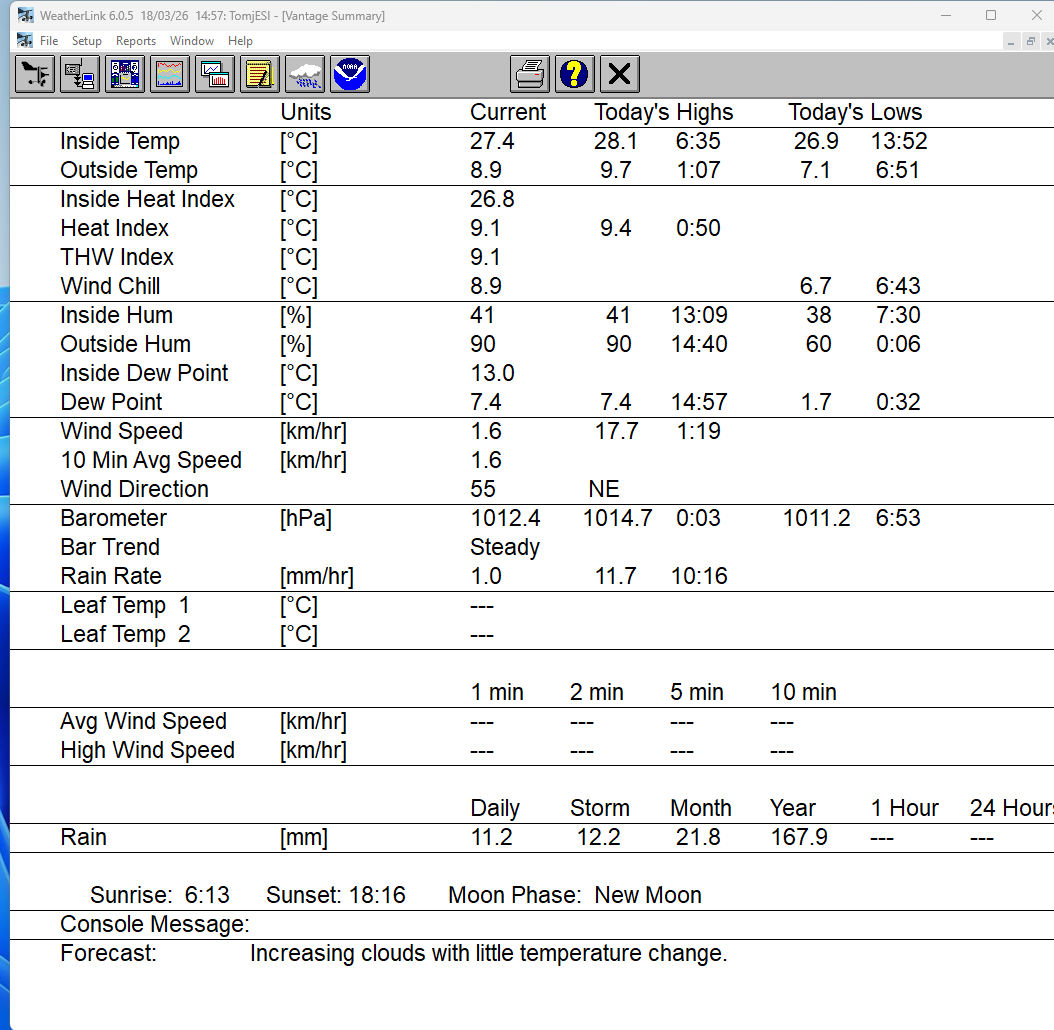The width and height of the screenshot is (1054, 1030).
Task: Click the yellow notepad with pencil icon
Action: pyautogui.click(x=260, y=74)
